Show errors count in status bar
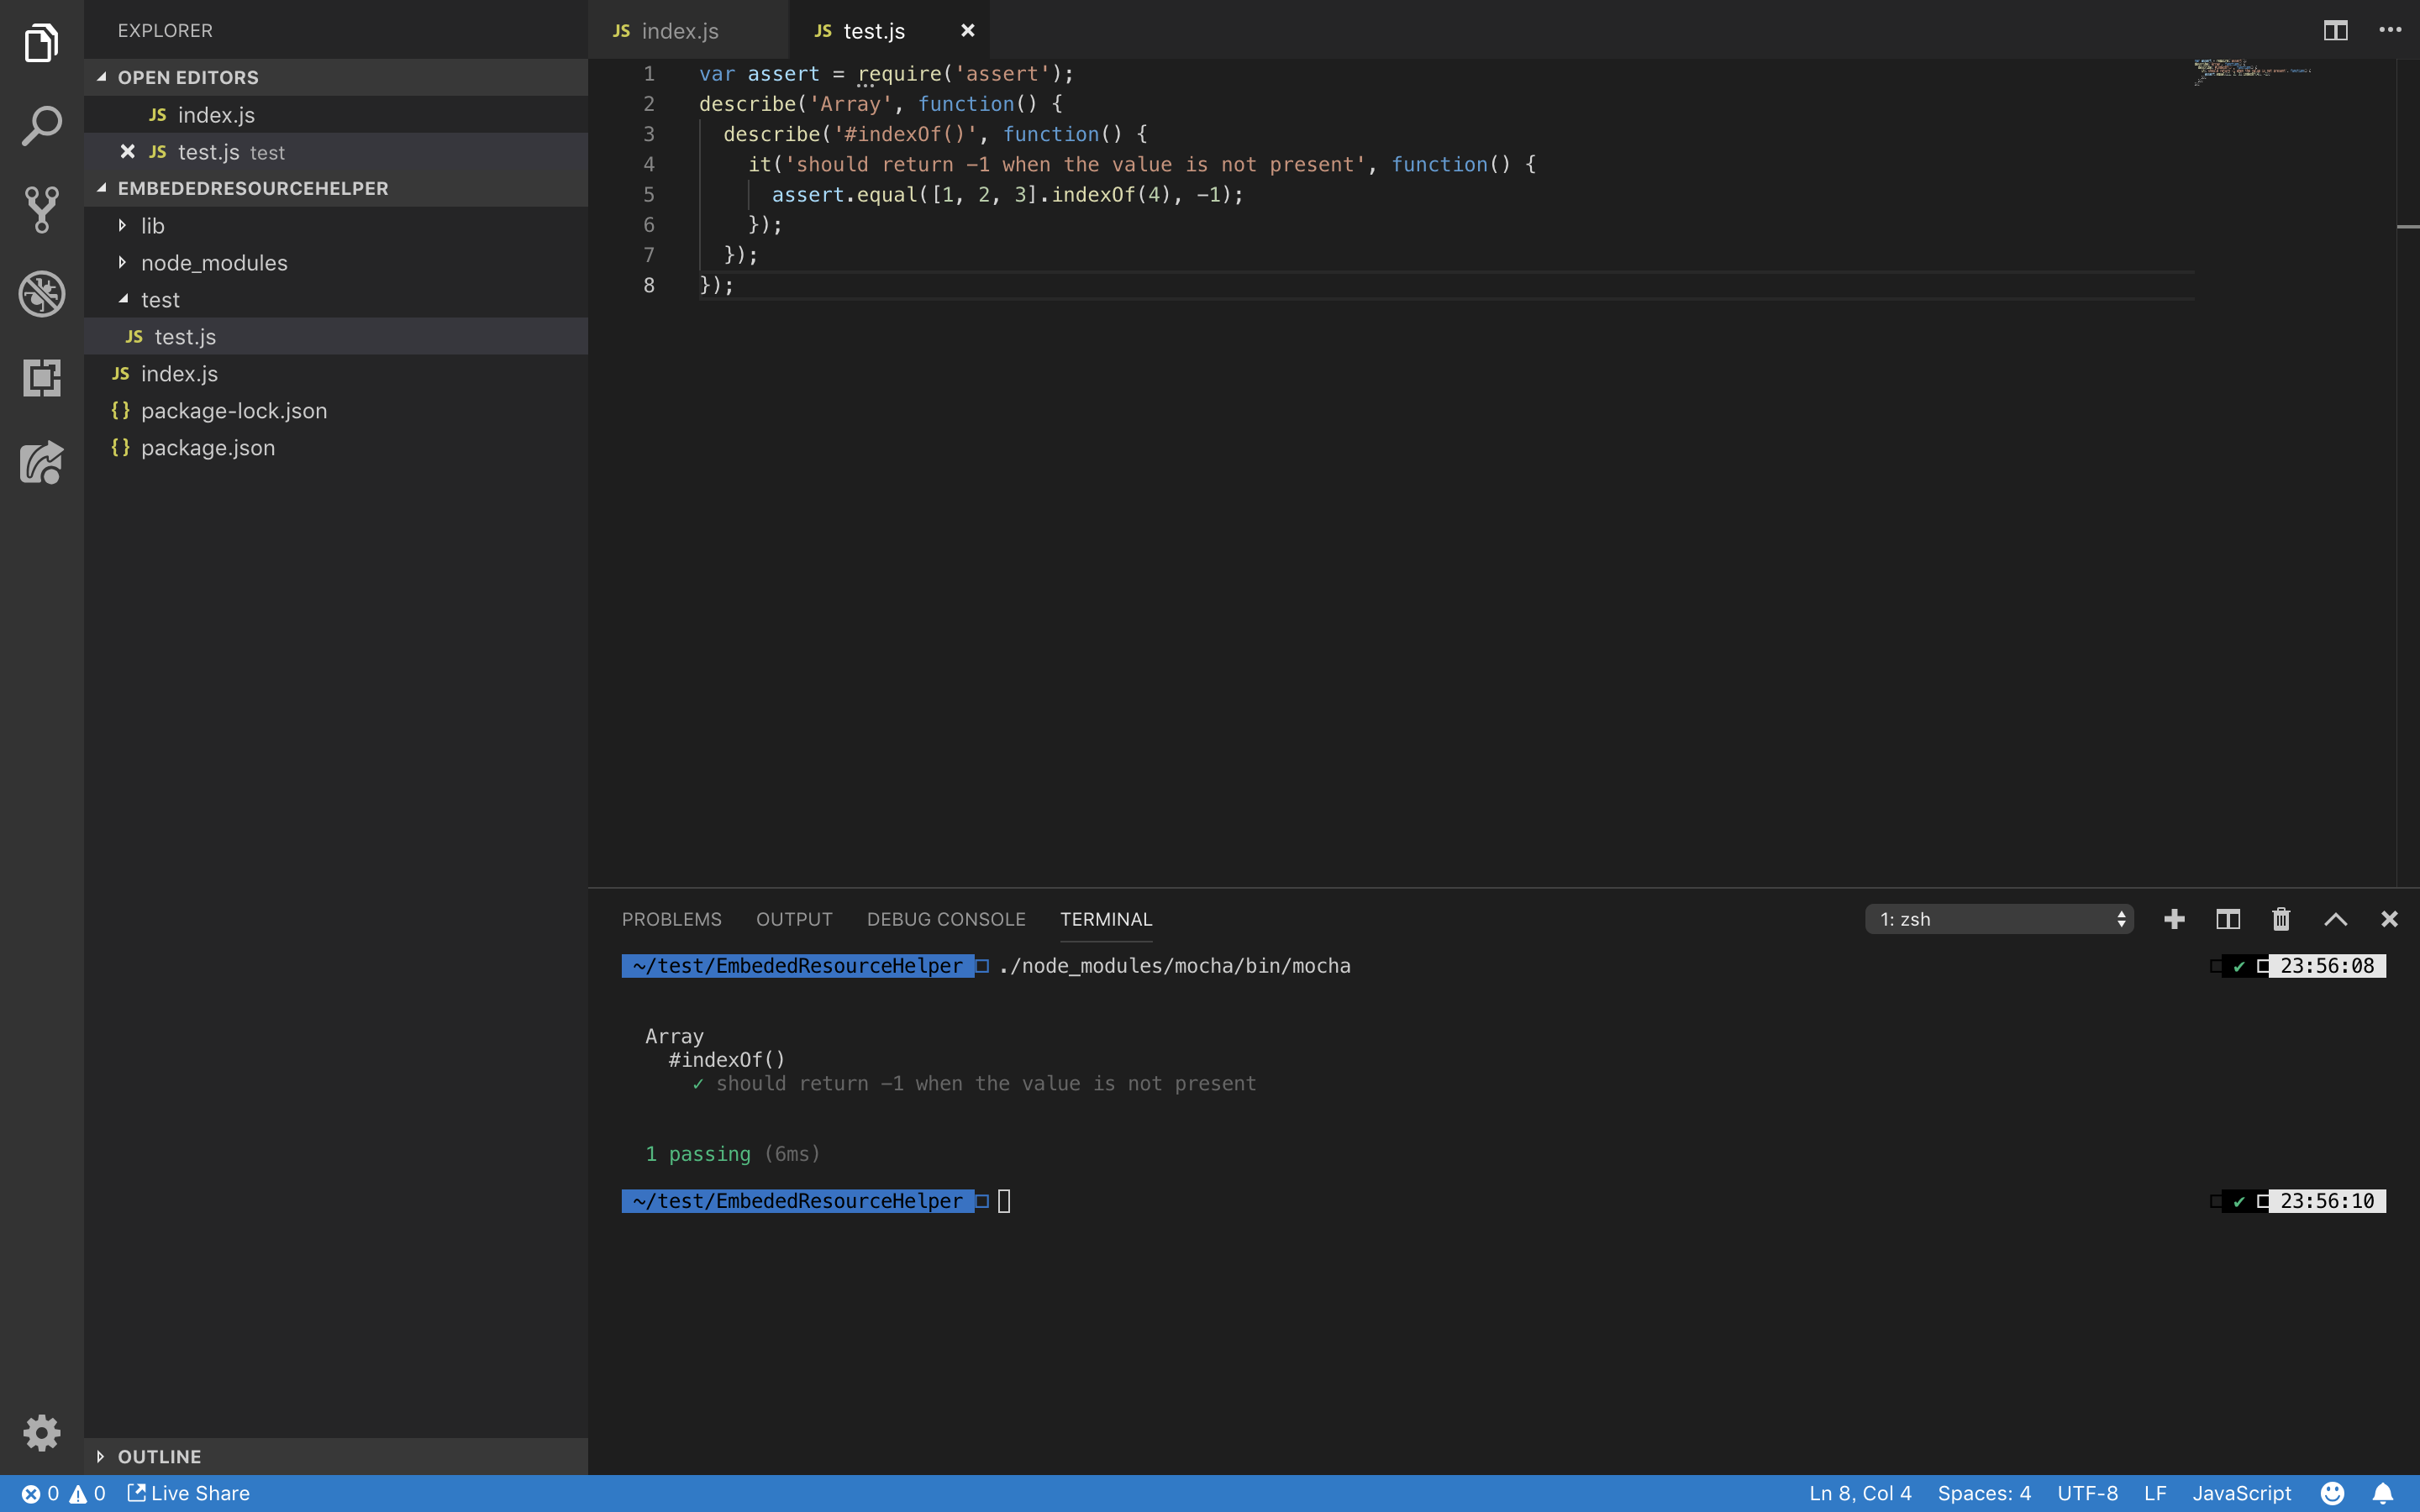The height and width of the screenshot is (1512, 2420). (x=41, y=1493)
